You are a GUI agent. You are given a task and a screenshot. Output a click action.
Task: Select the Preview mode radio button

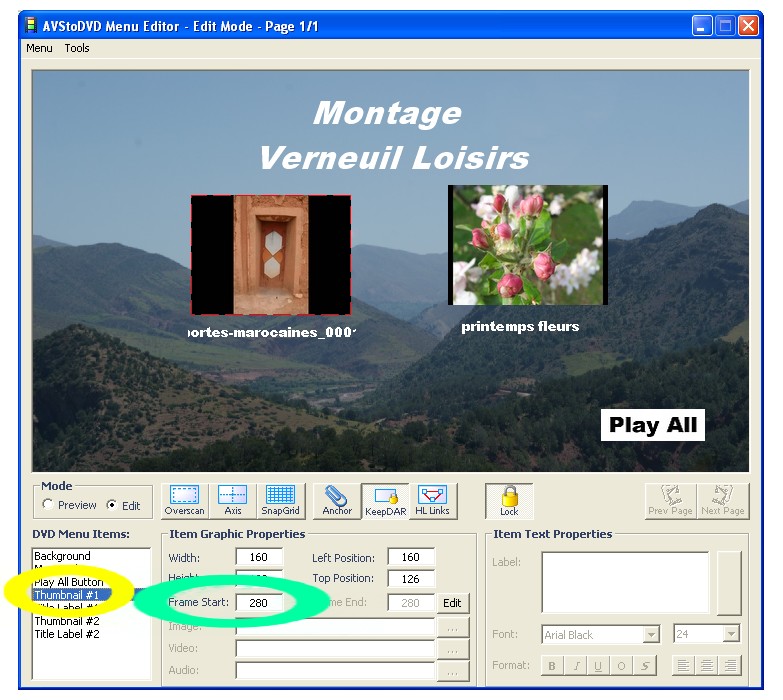click(48, 505)
